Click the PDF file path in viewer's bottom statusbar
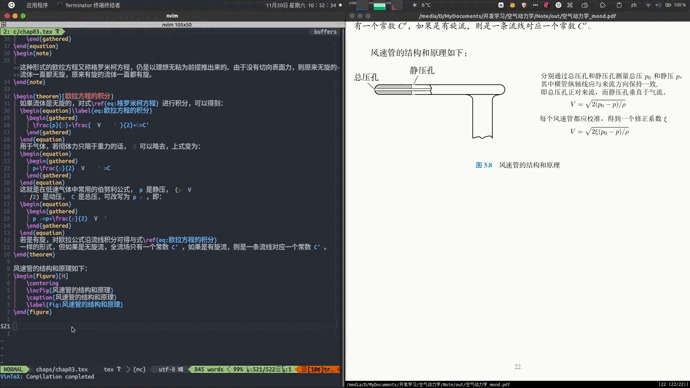This screenshot has height=388, width=690. tap(428, 384)
